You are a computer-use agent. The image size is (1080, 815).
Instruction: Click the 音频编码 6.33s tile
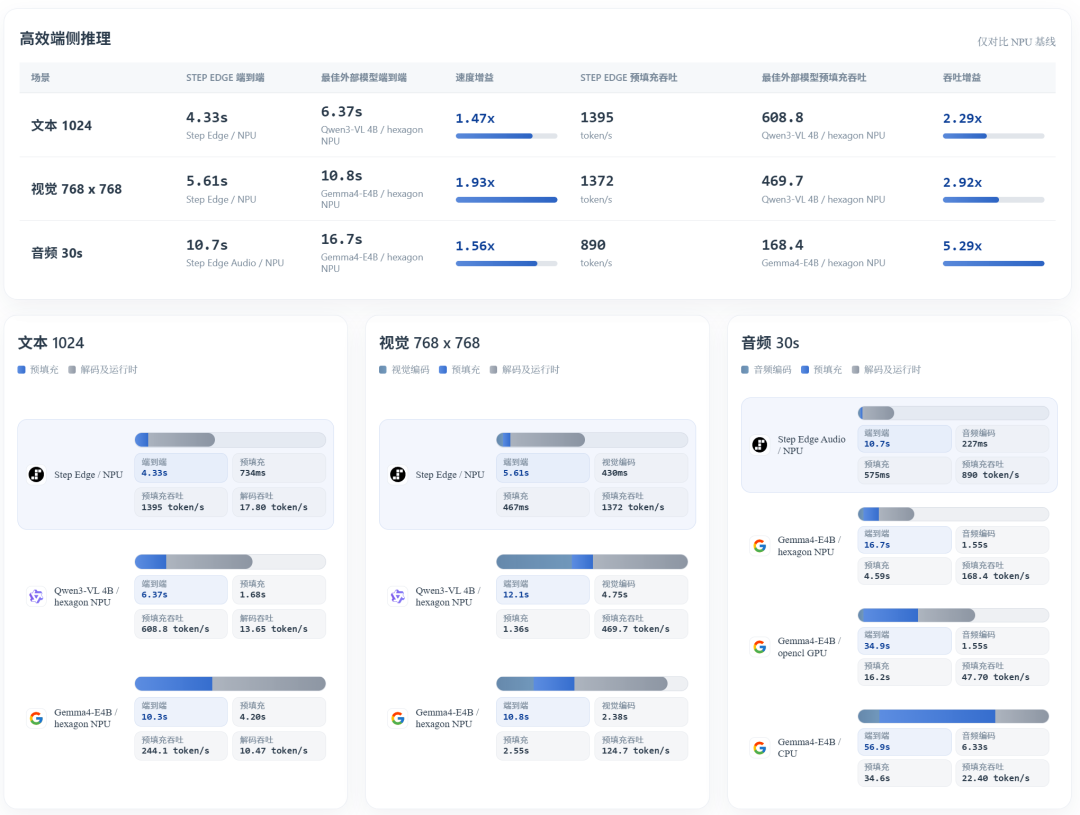point(1002,741)
